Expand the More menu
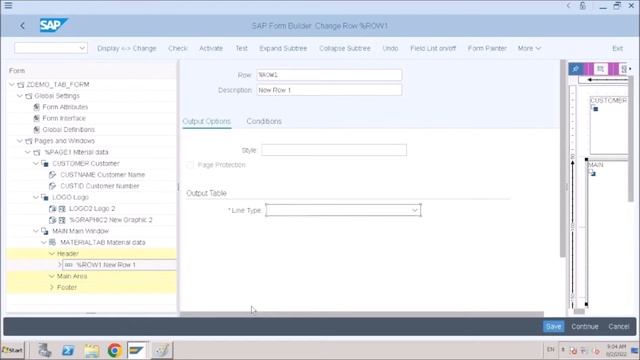The image size is (640, 360). point(529,48)
